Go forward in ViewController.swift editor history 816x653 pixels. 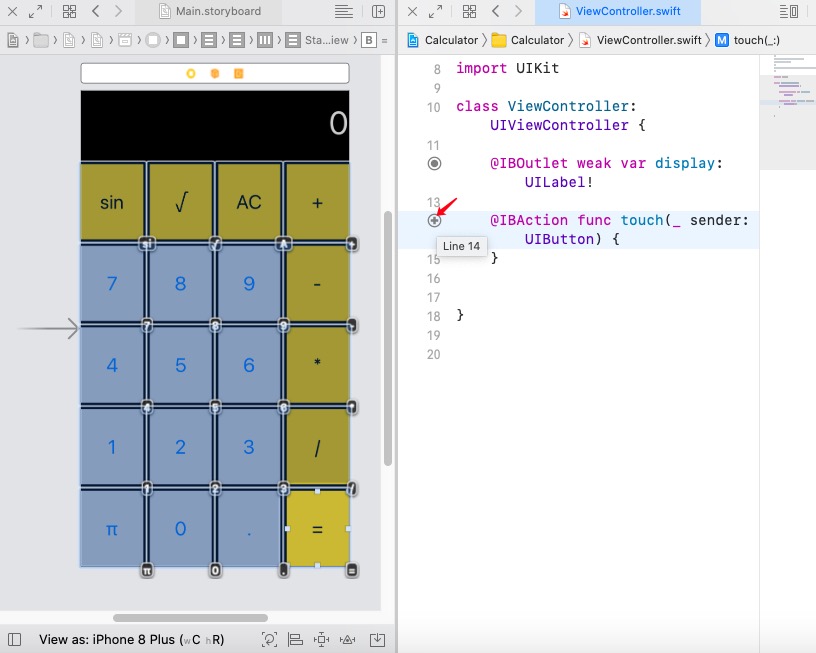click(518, 11)
